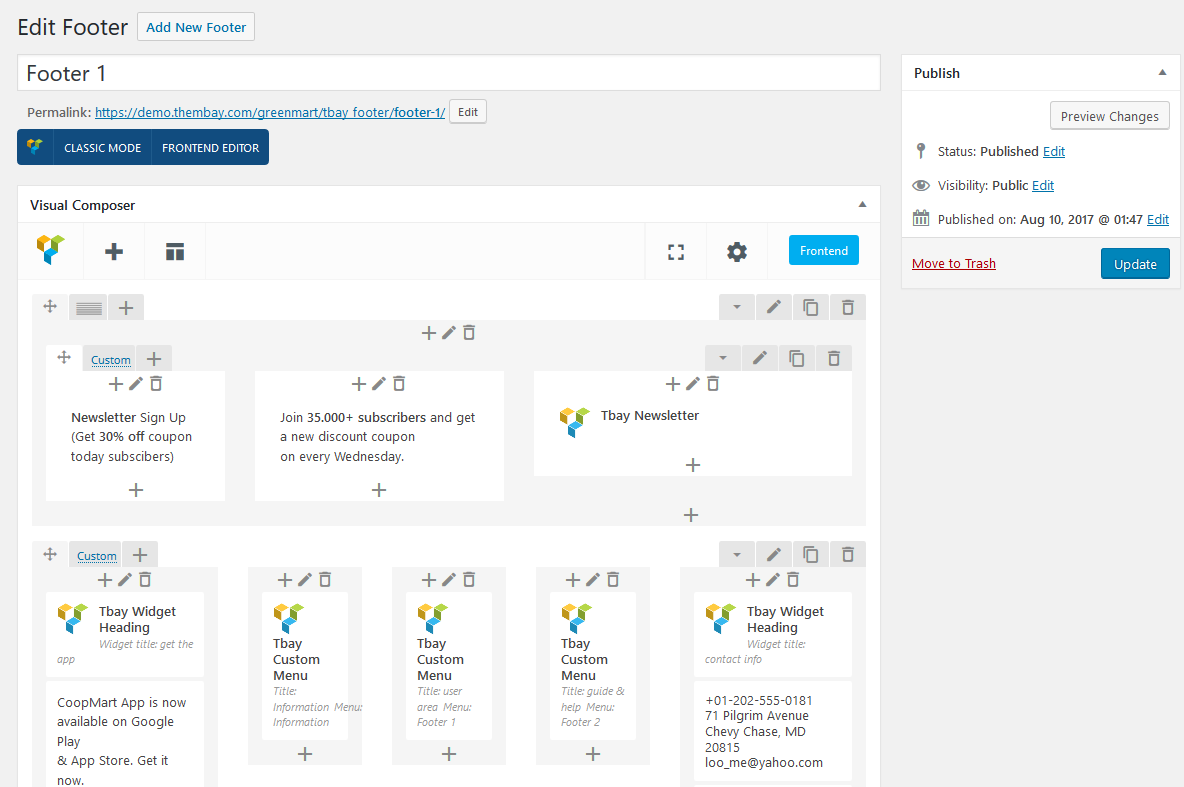The width and height of the screenshot is (1184, 787).
Task: Toggle the second Custom row dropdown arrow
Action: pyautogui.click(x=737, y=554)
